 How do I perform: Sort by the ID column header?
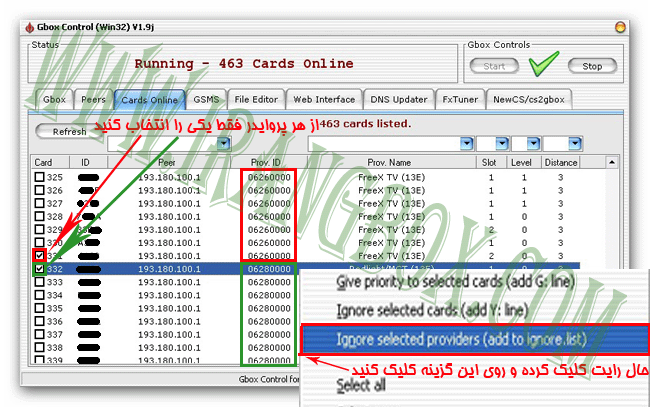pyautogui.click(x=88, y=162)
